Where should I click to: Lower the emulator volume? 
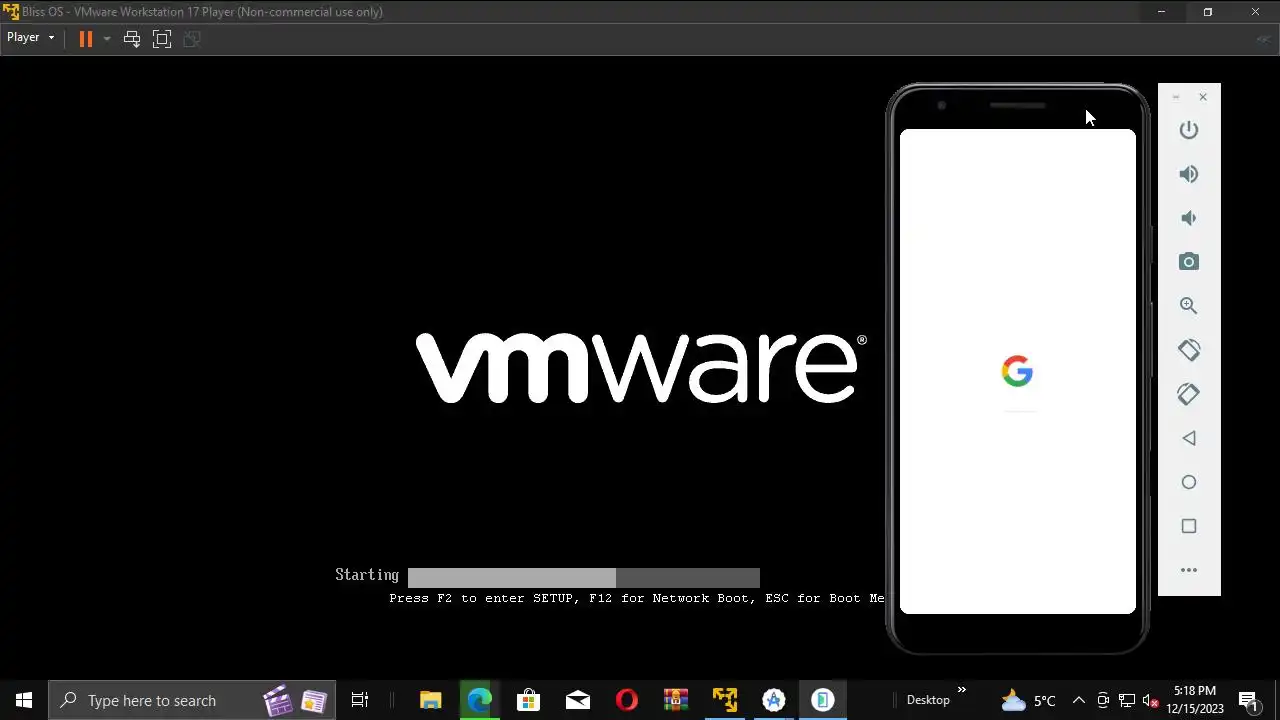pos(1188,218)
